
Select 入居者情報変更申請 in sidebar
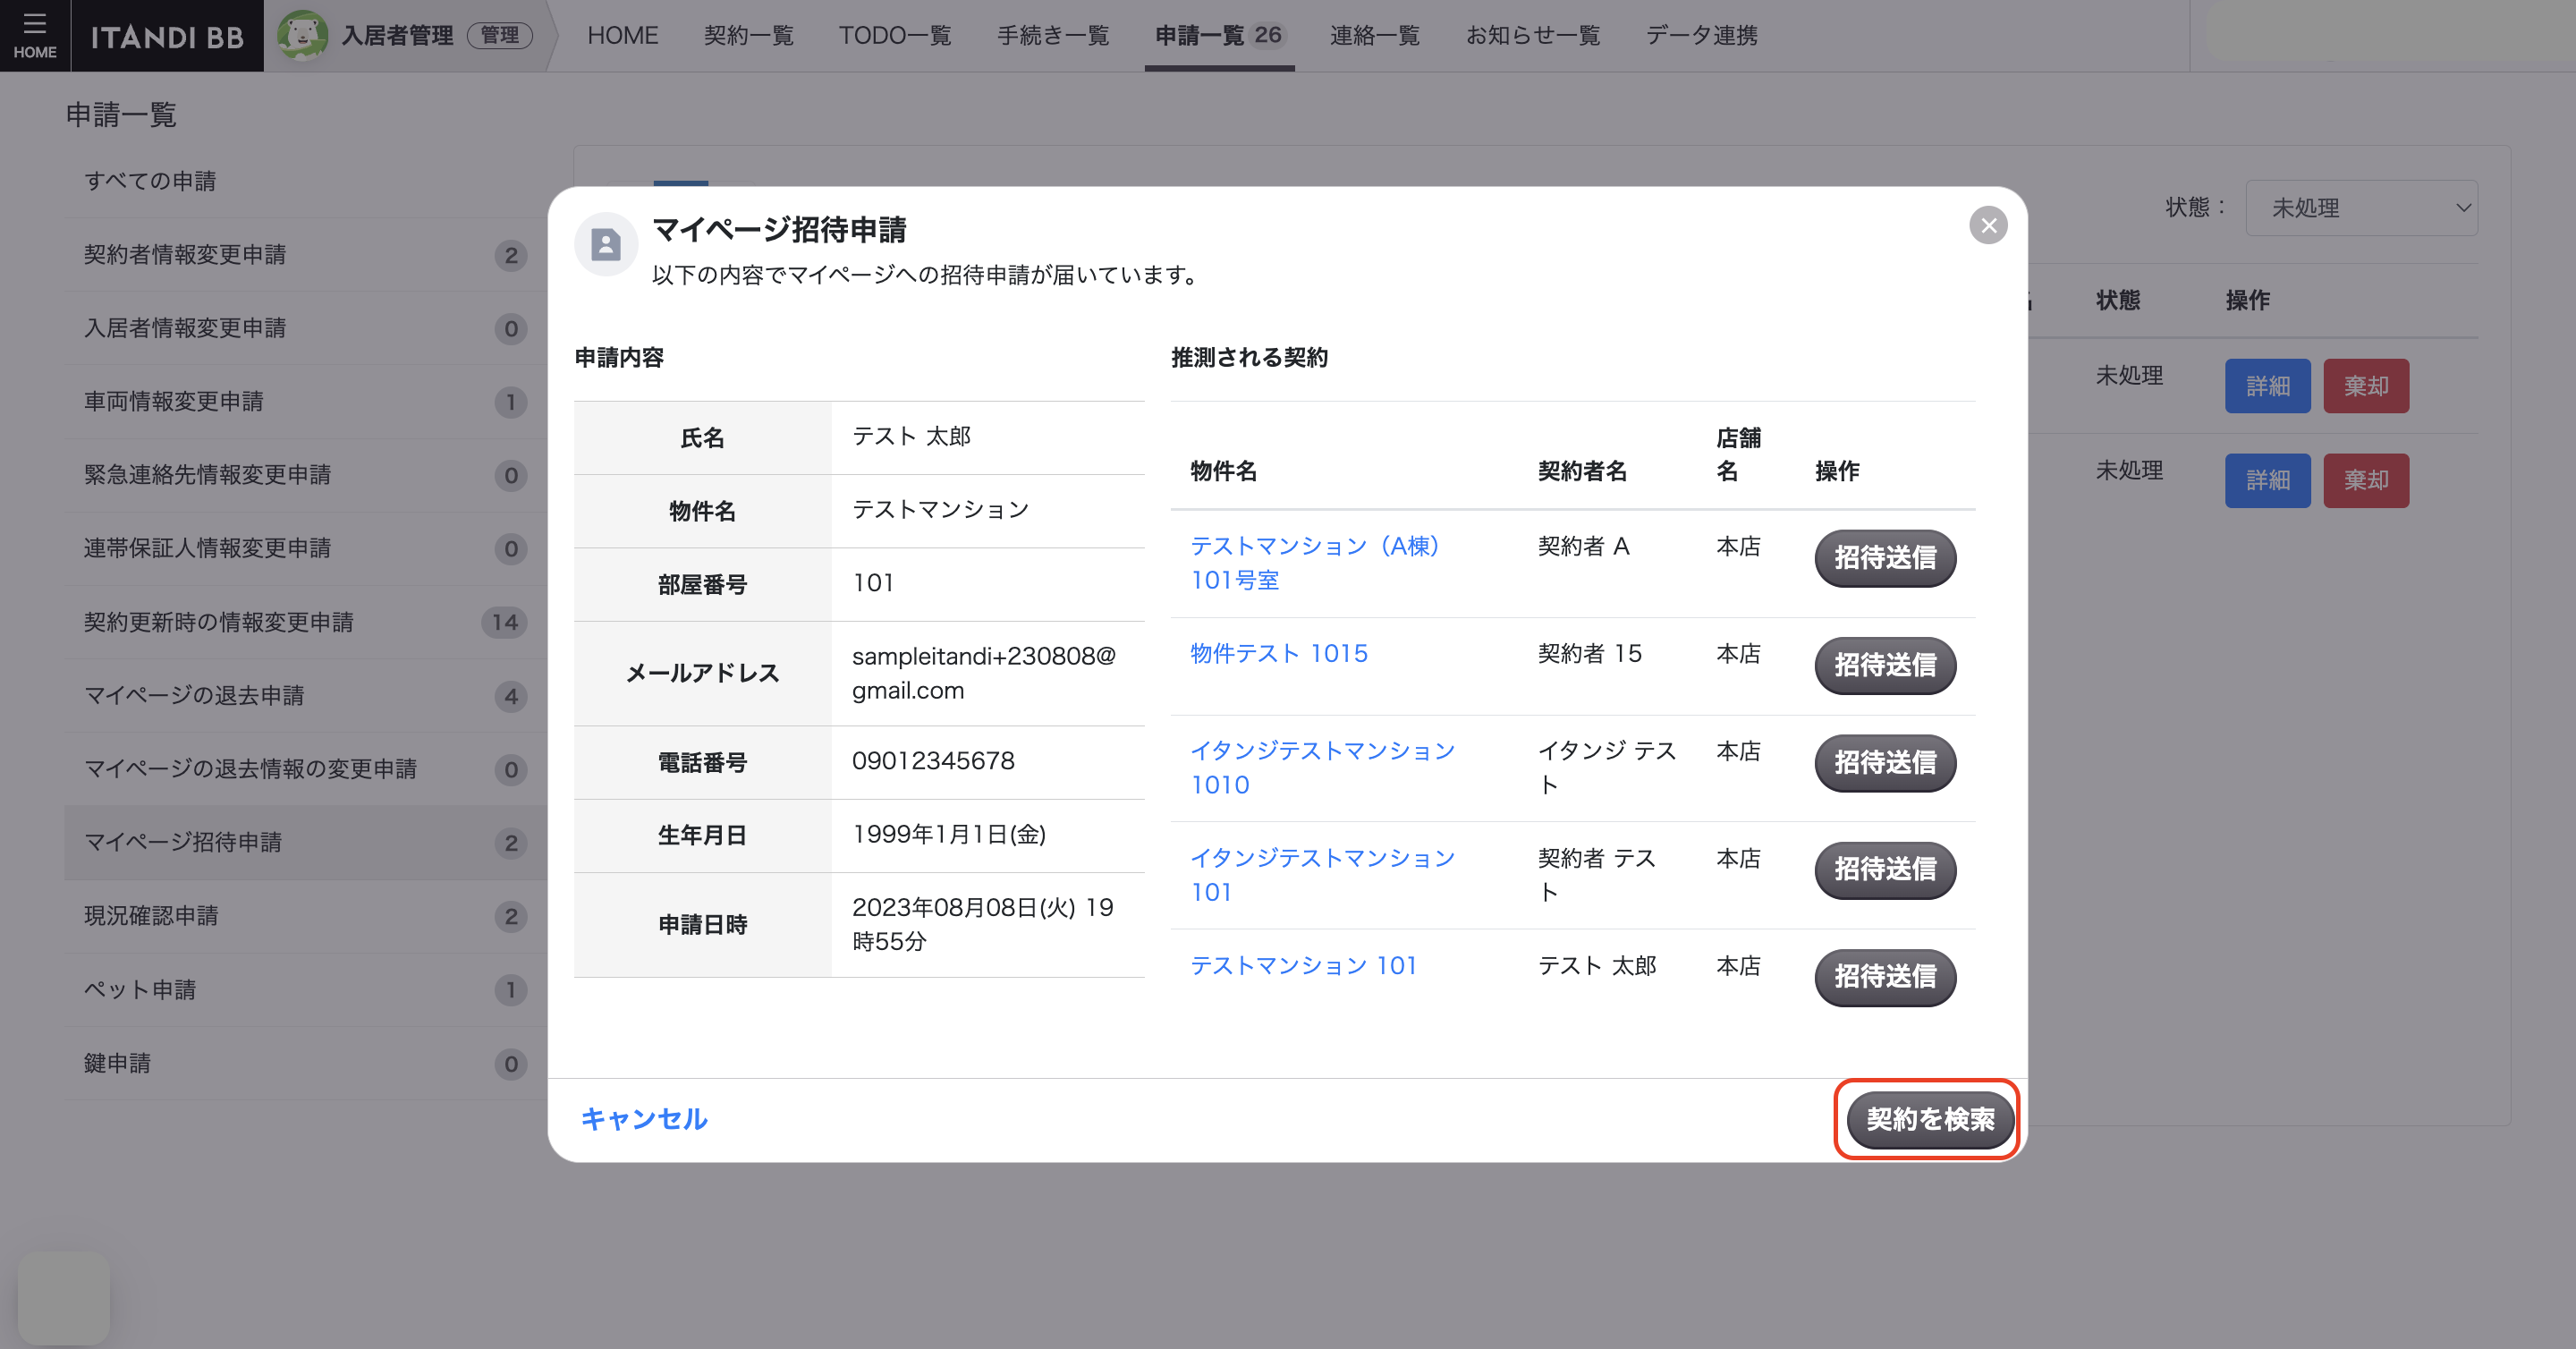(x=305, y=328)
